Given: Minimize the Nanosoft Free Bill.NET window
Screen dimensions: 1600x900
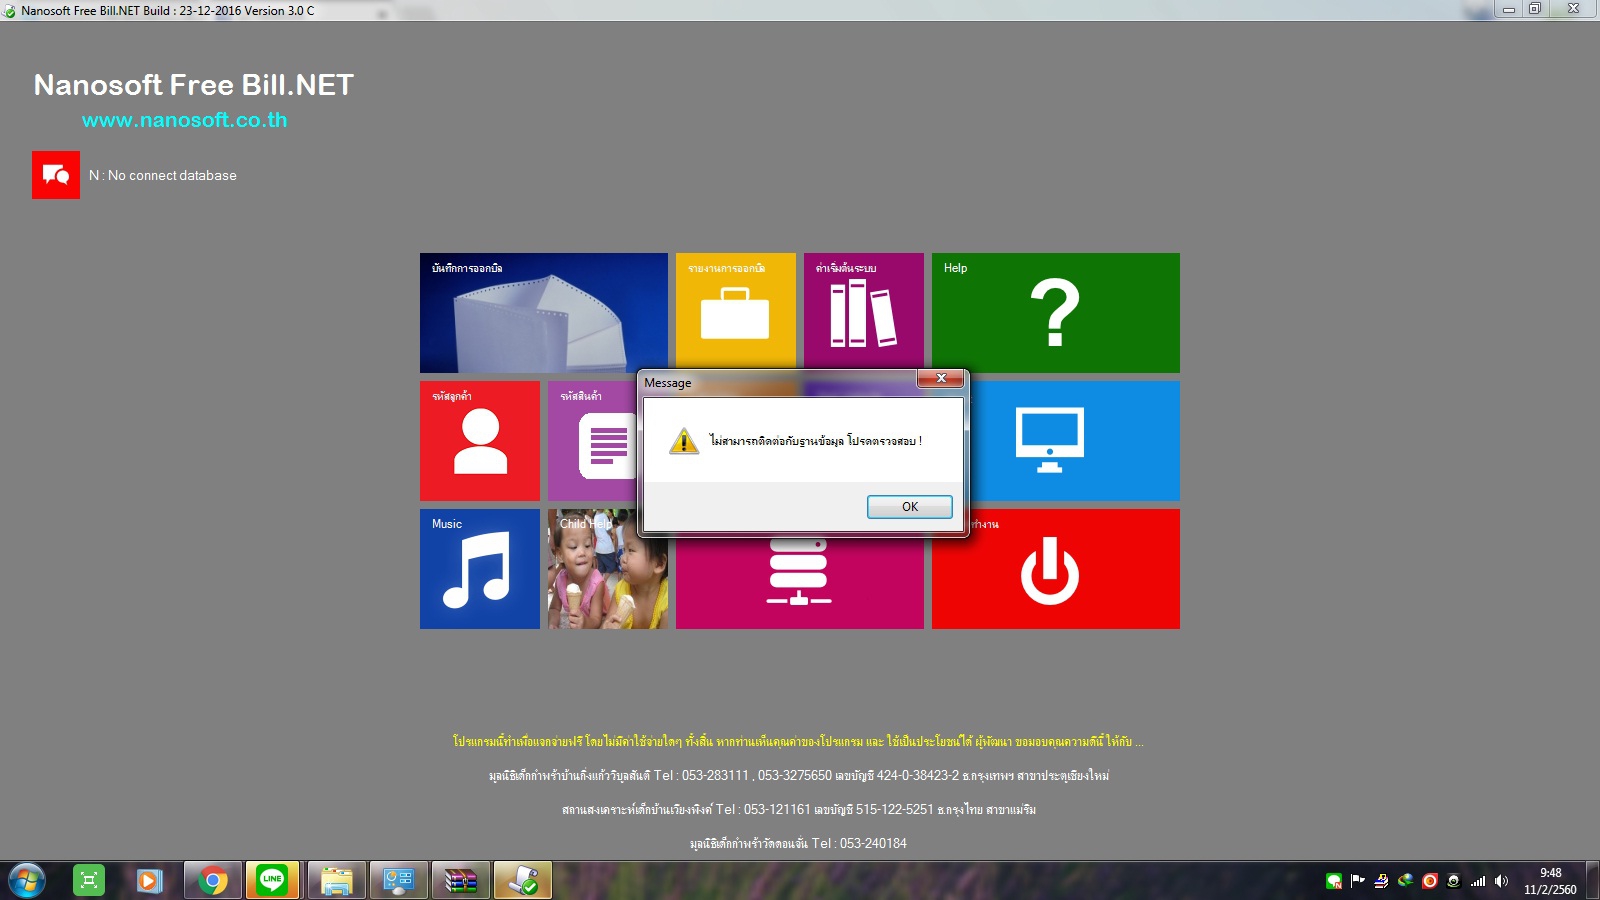Looking at the screenshot, I should coord(1509,9).
